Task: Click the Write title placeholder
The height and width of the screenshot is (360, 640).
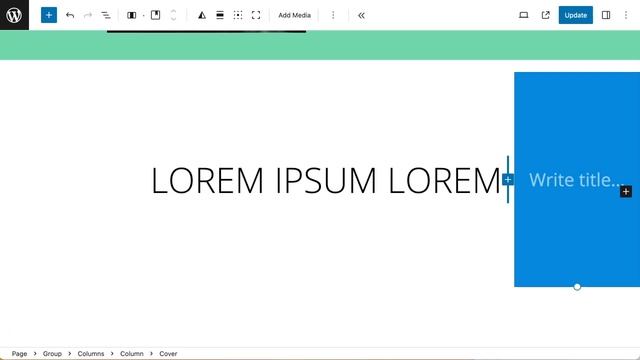Action: (577, 180)
